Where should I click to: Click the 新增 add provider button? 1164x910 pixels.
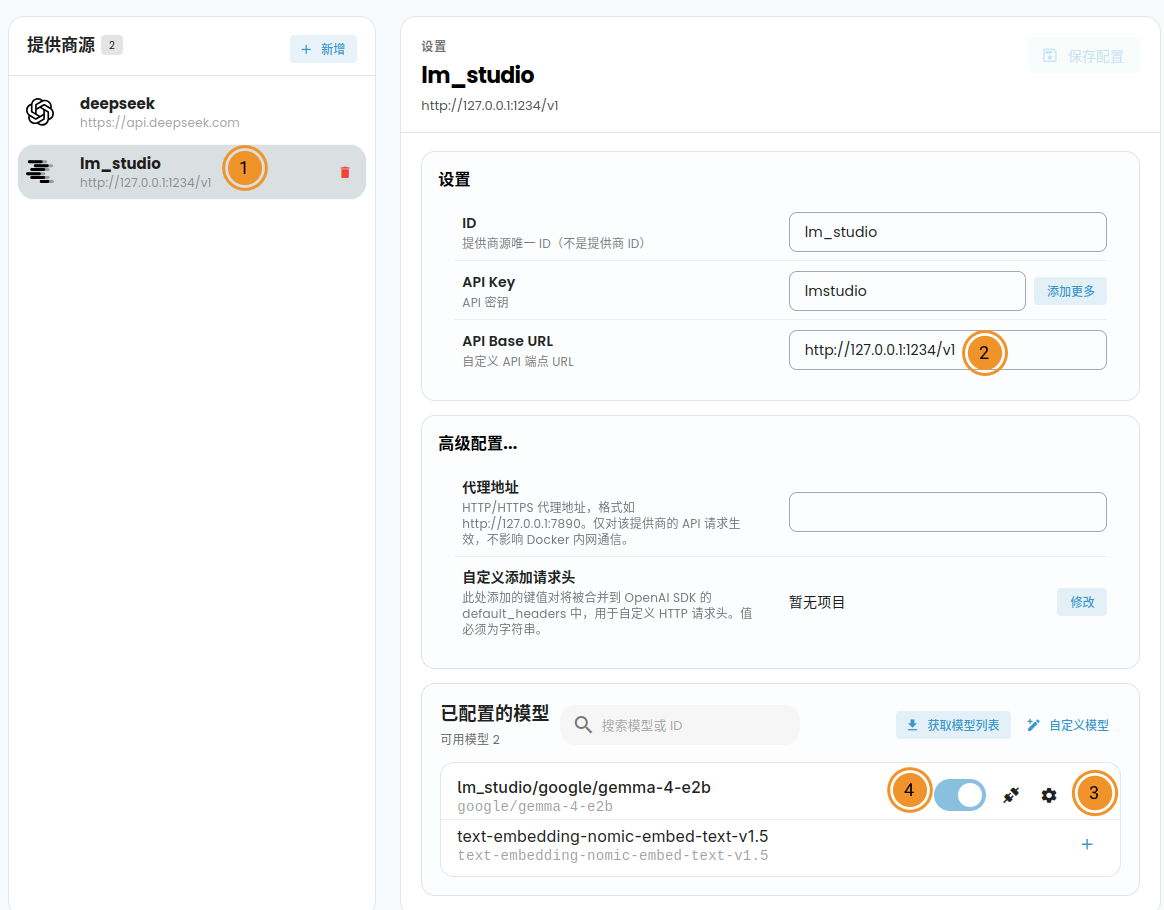point(323,49)
